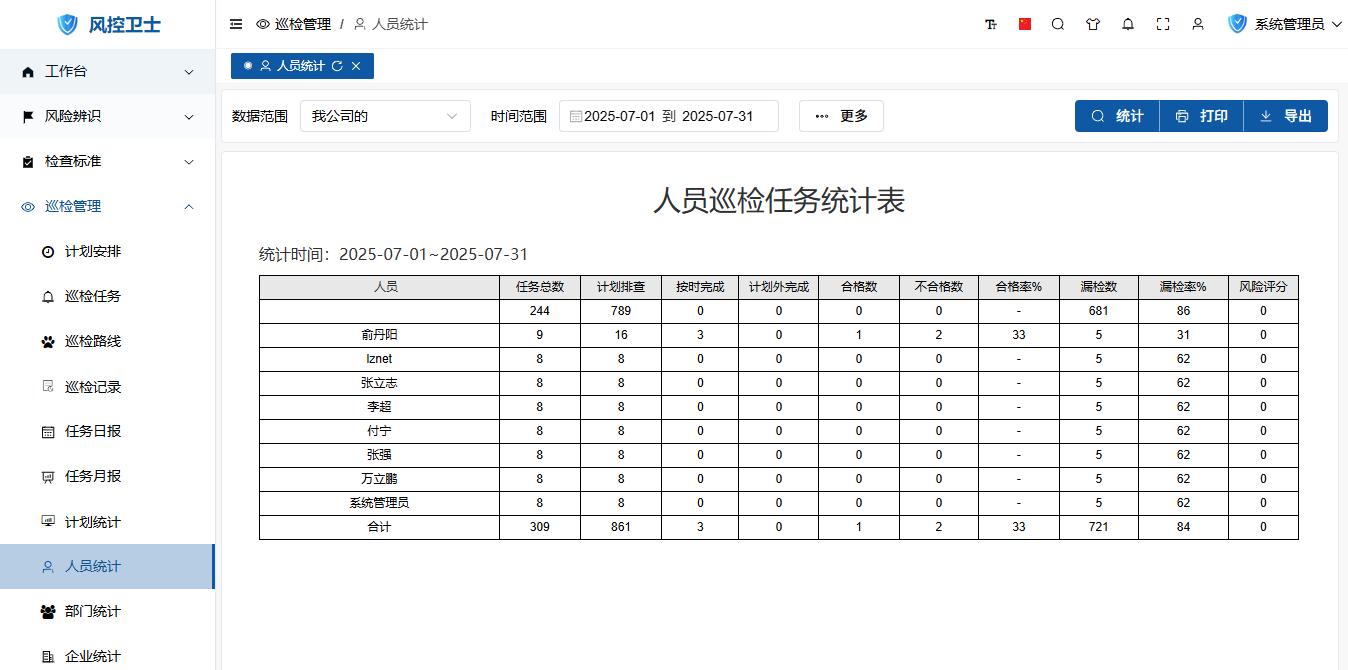The image size is (1348, 670).
Task: Click the user profile icon in header
Action: (1198, 24)
